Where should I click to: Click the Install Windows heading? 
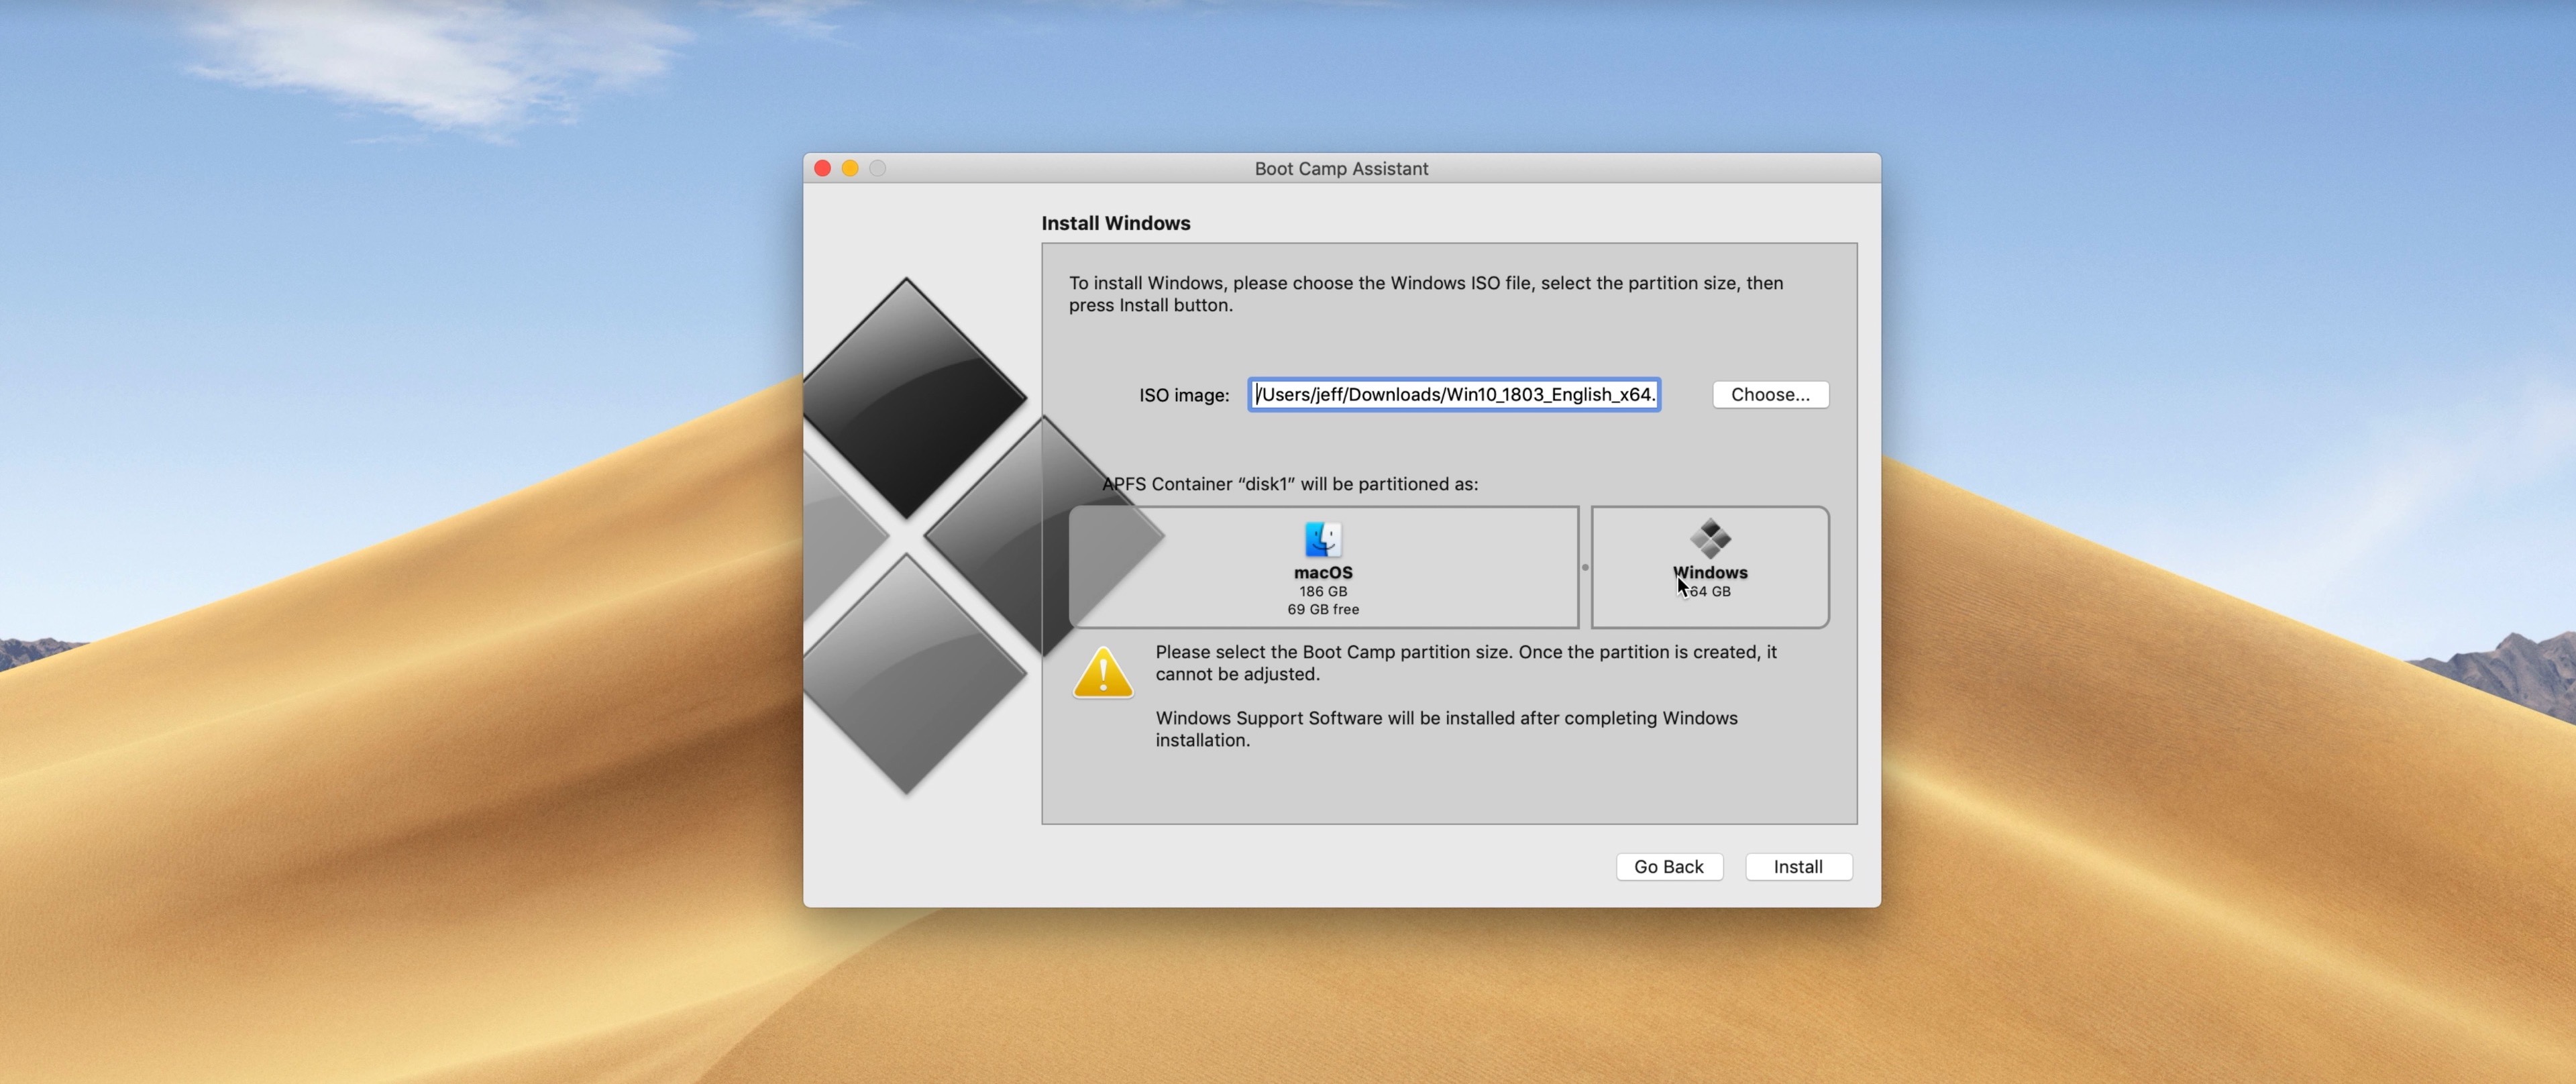pyautogui.click(x=1116, y=223)
